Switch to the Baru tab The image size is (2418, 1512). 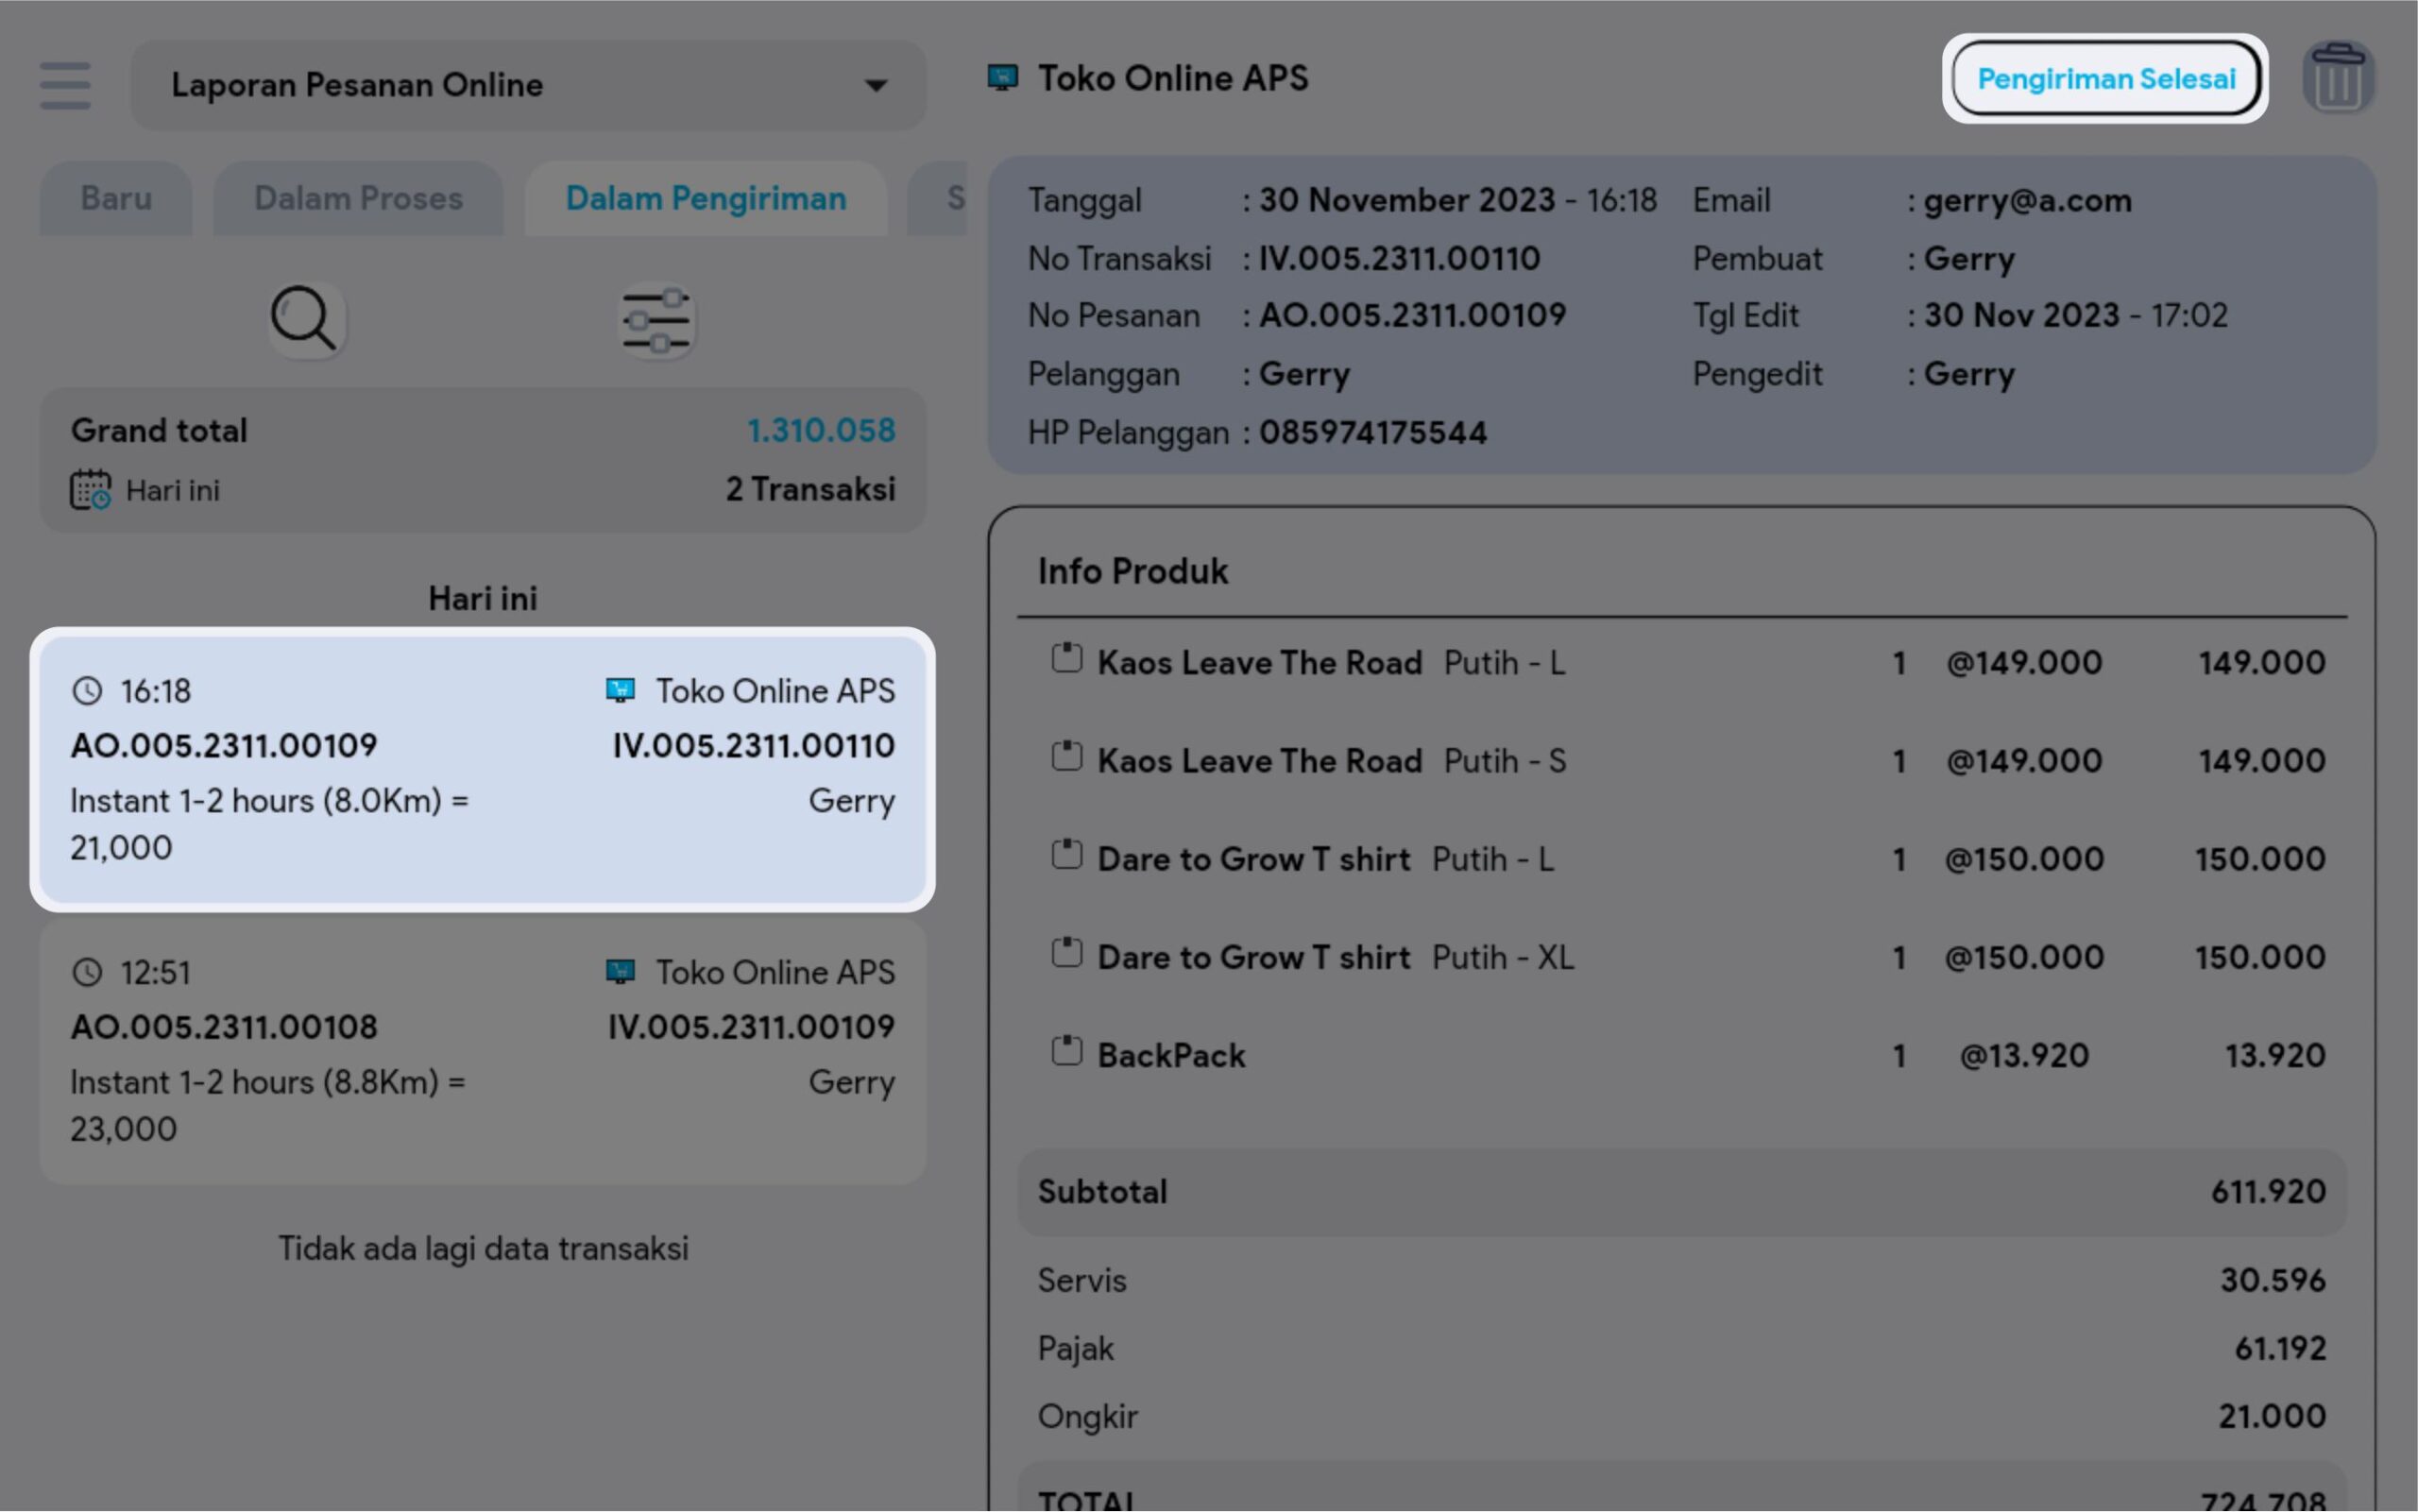116,199
